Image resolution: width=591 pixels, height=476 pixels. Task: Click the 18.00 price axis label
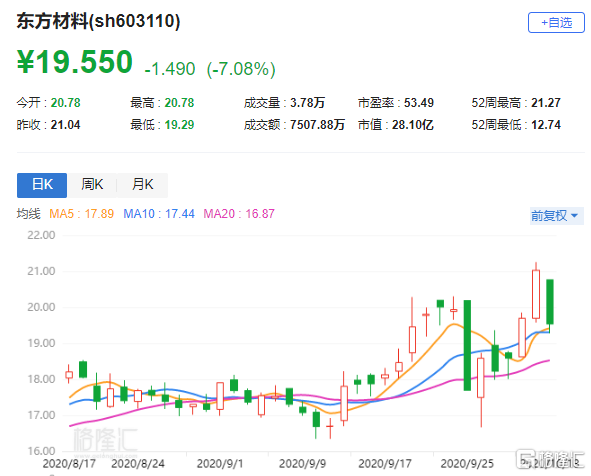tap(41, 379)
